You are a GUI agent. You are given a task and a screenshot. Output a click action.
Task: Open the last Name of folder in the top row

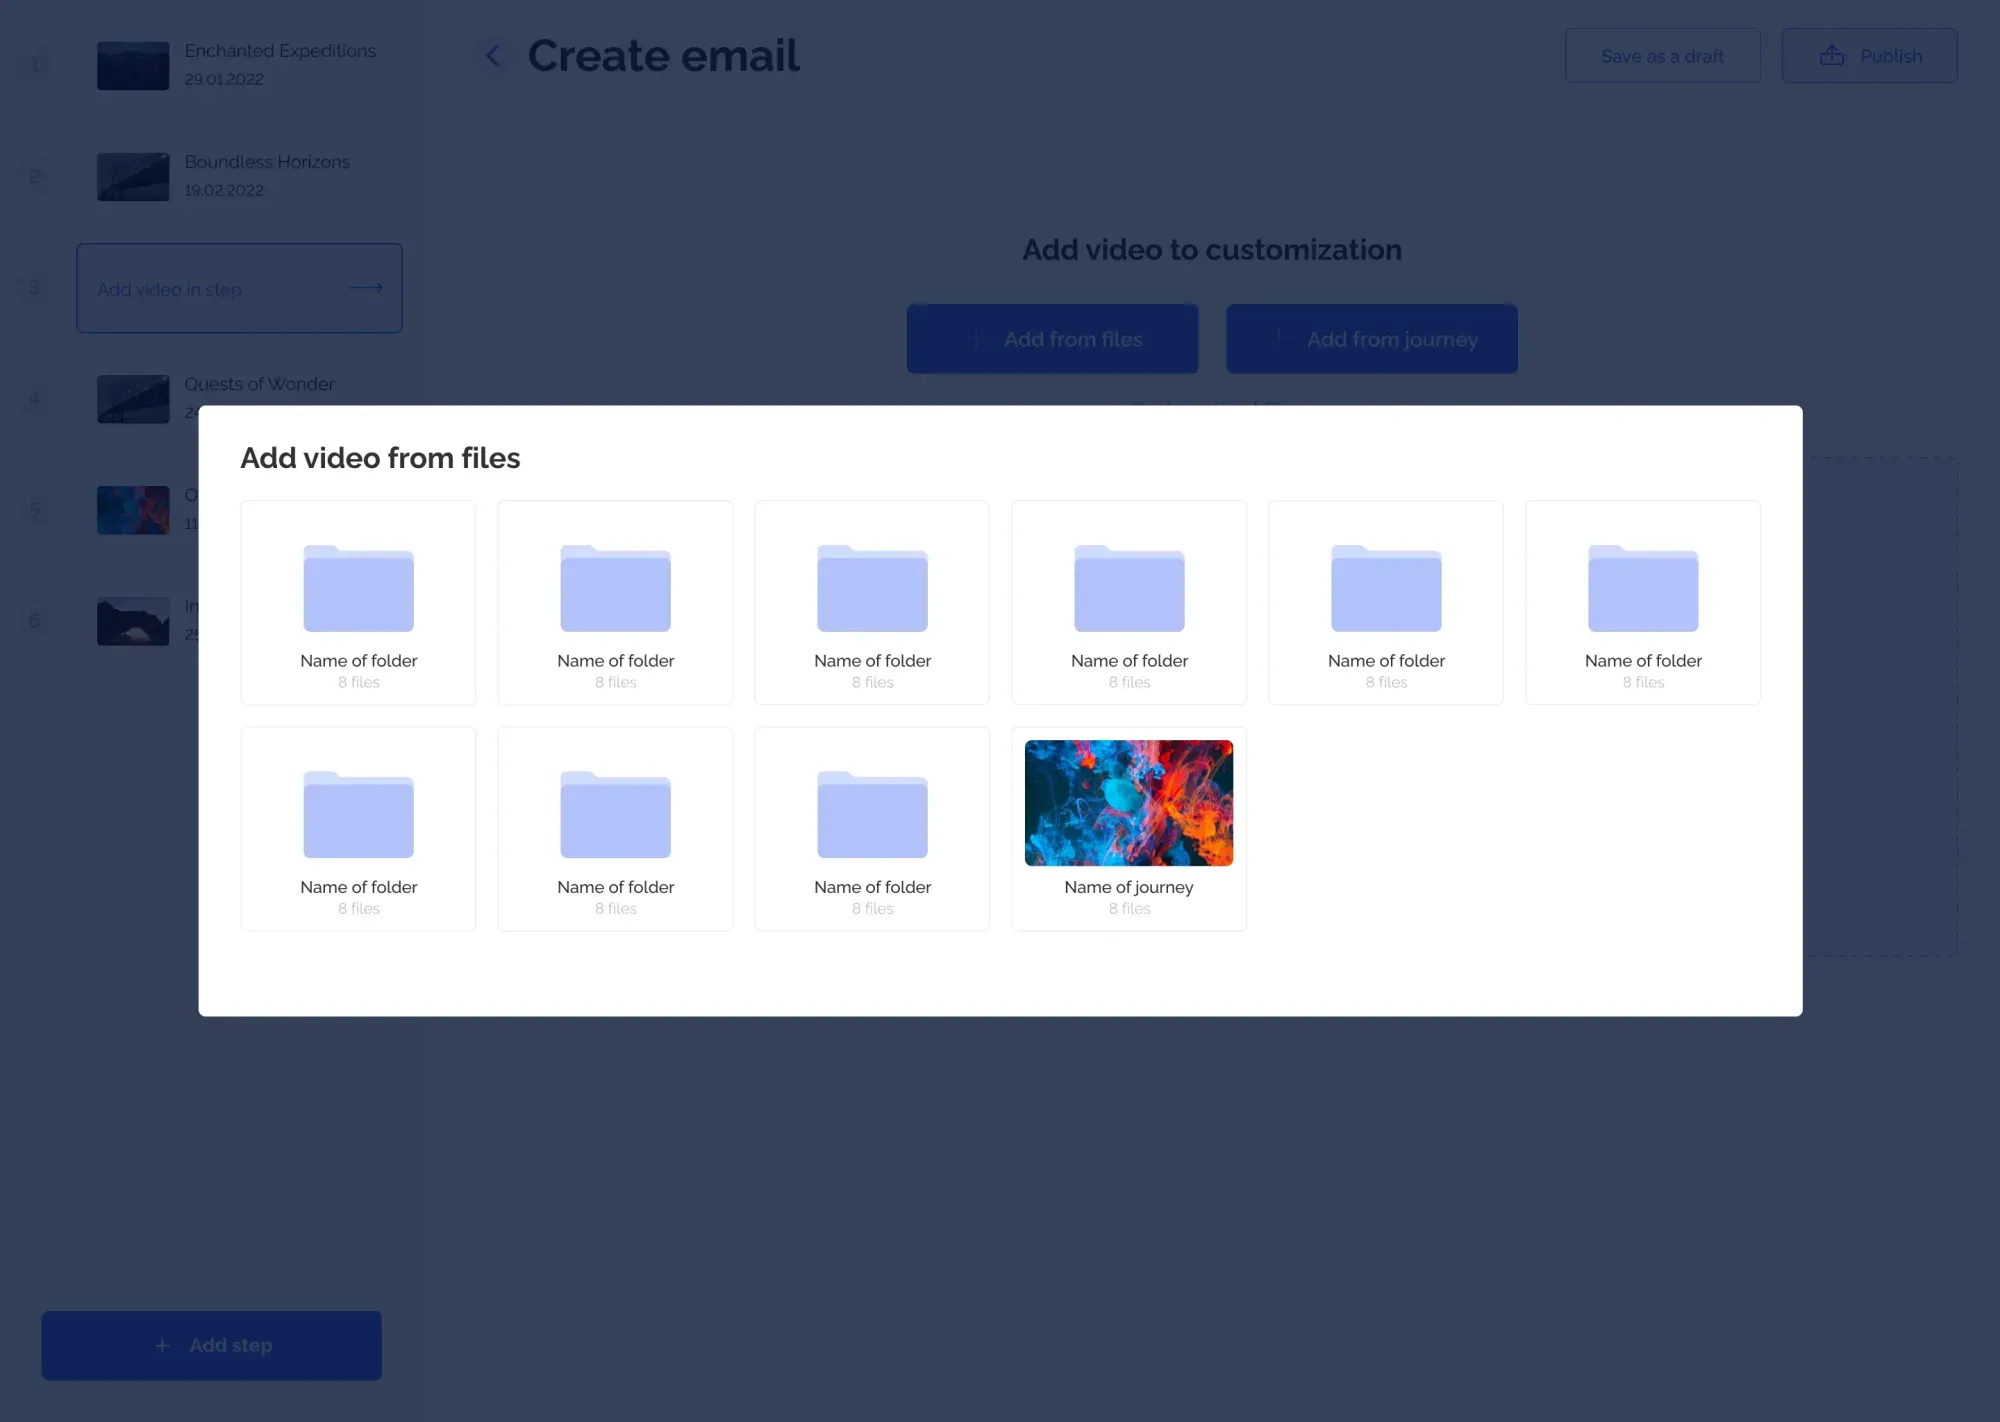tap(1643, 602)
